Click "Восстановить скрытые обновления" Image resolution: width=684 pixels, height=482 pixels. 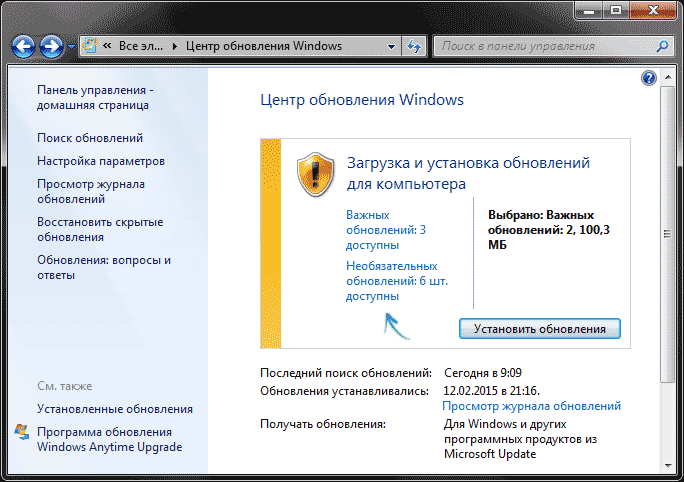[x=100, y=229]
